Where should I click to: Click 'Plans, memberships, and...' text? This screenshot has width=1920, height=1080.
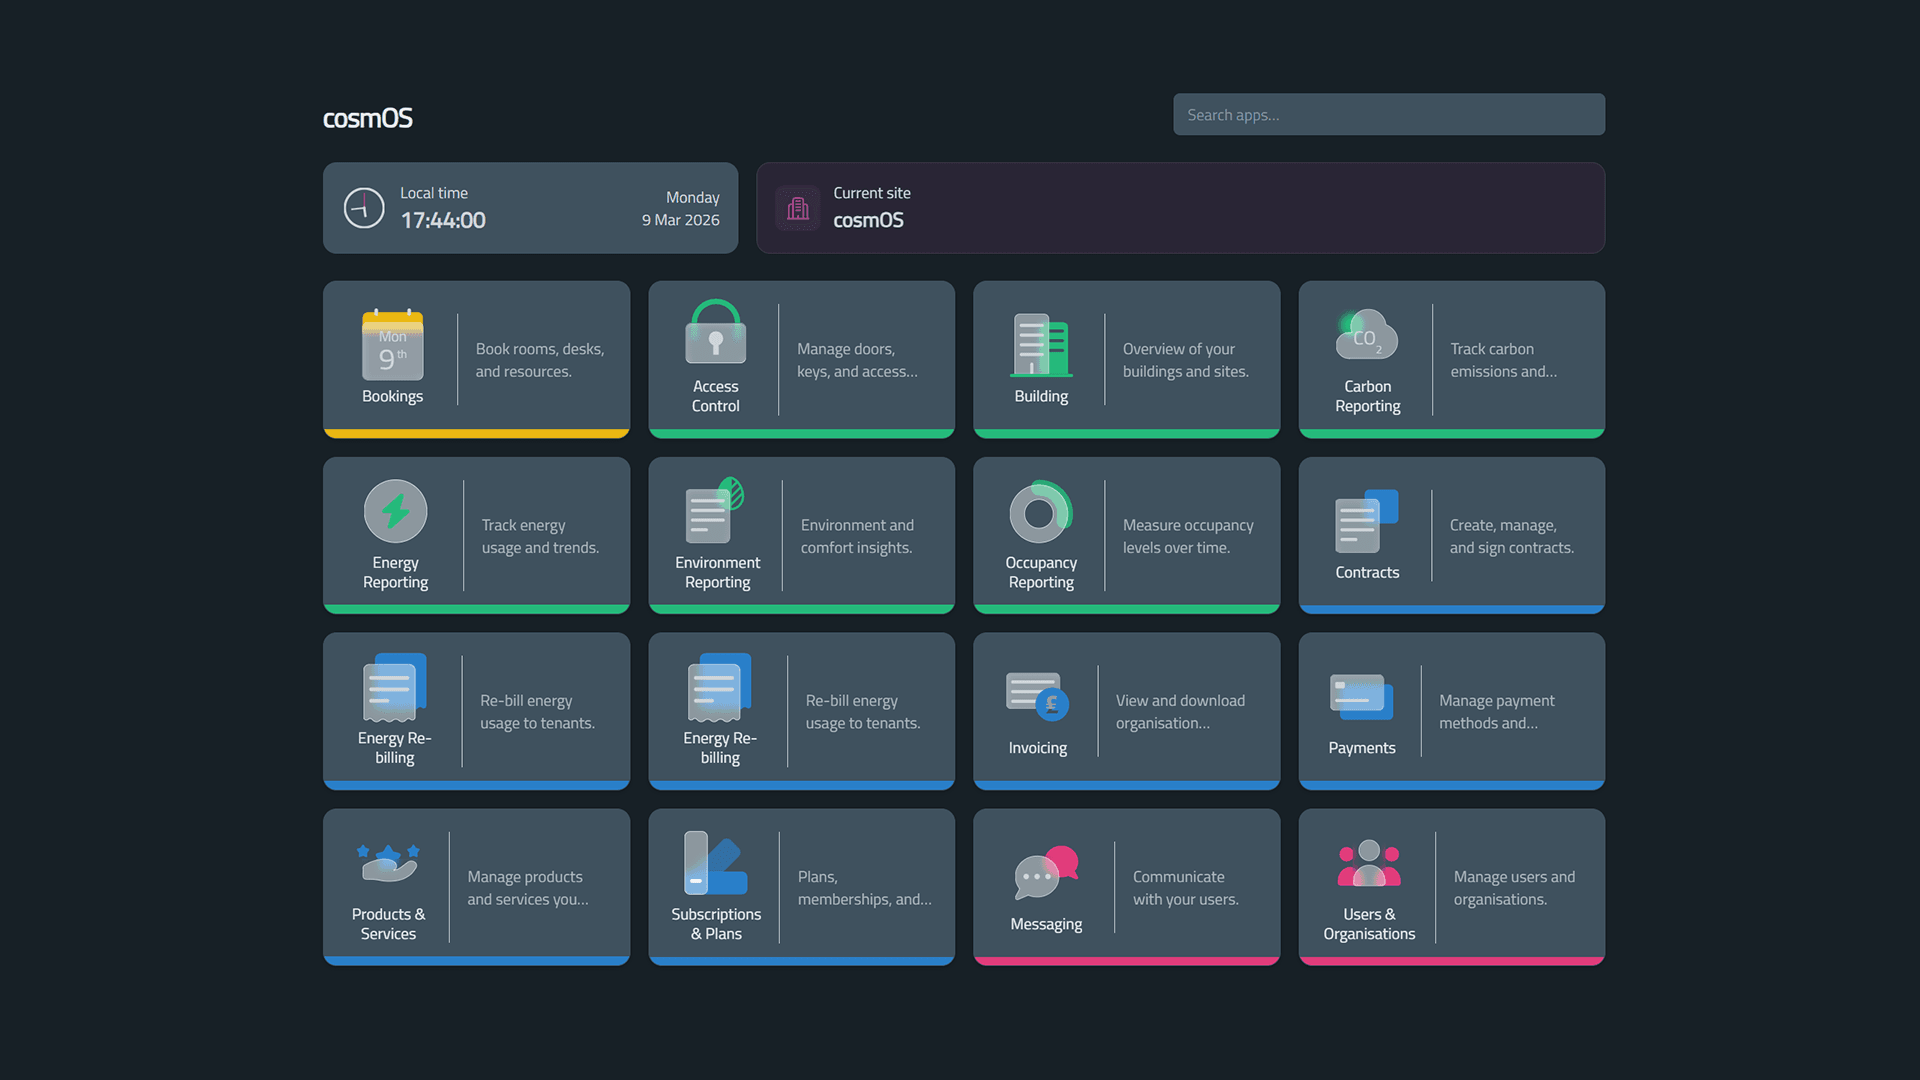(x=865, y=888)
